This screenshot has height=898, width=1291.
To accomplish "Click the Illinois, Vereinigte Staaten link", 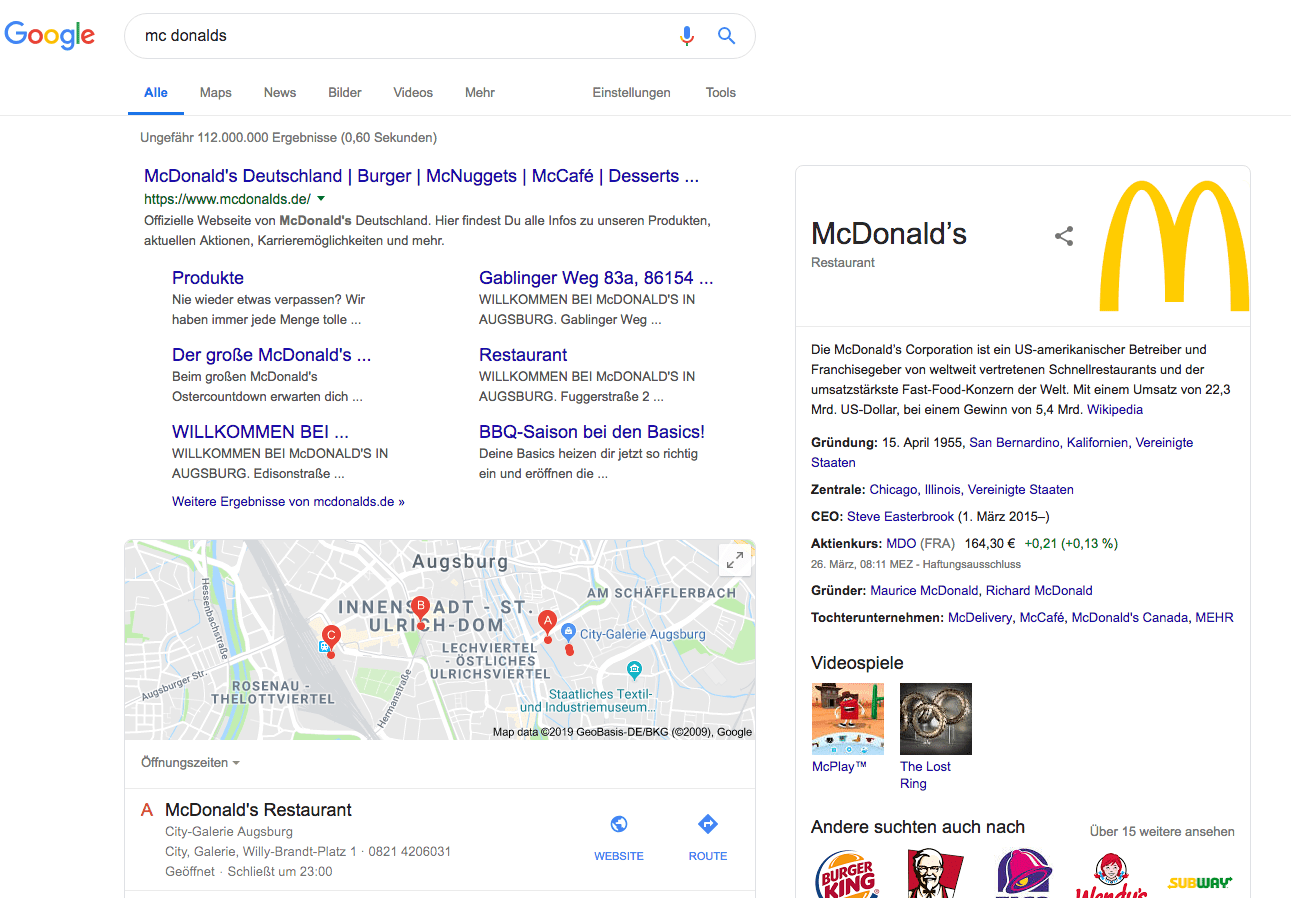I will 998,490.
